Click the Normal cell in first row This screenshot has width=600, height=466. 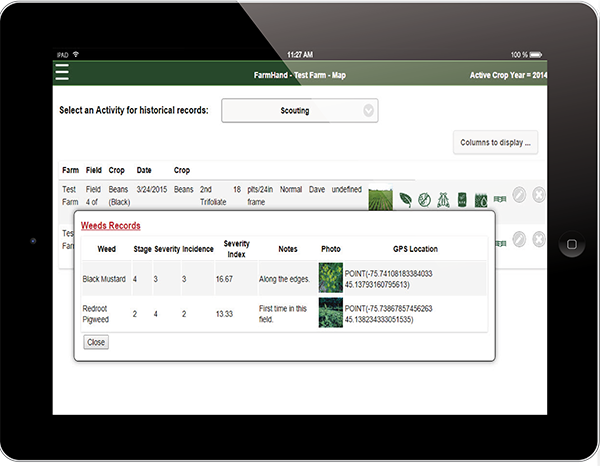click(291, 189)
